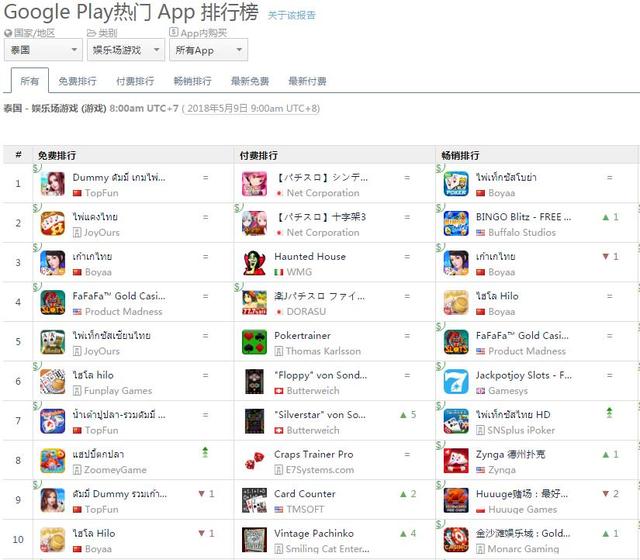Image resolution: width=640 pixels, height=560 pixels.
Task: Open the Card Counter app icon
Action: pos(254,500)
